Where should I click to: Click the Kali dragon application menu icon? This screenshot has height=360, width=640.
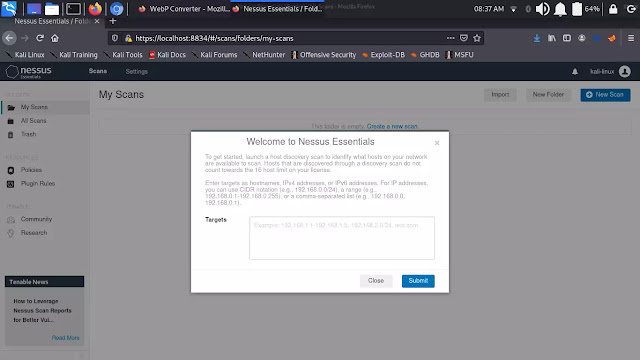(9, 9)
